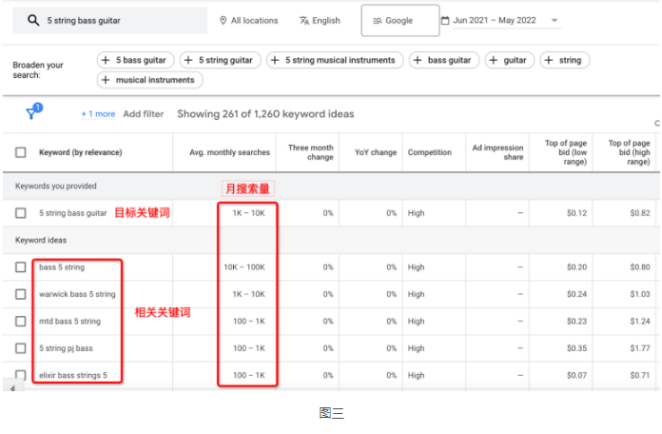Check the warwick bass 5 string row
662x434 pixels.
tap(21, 294)
